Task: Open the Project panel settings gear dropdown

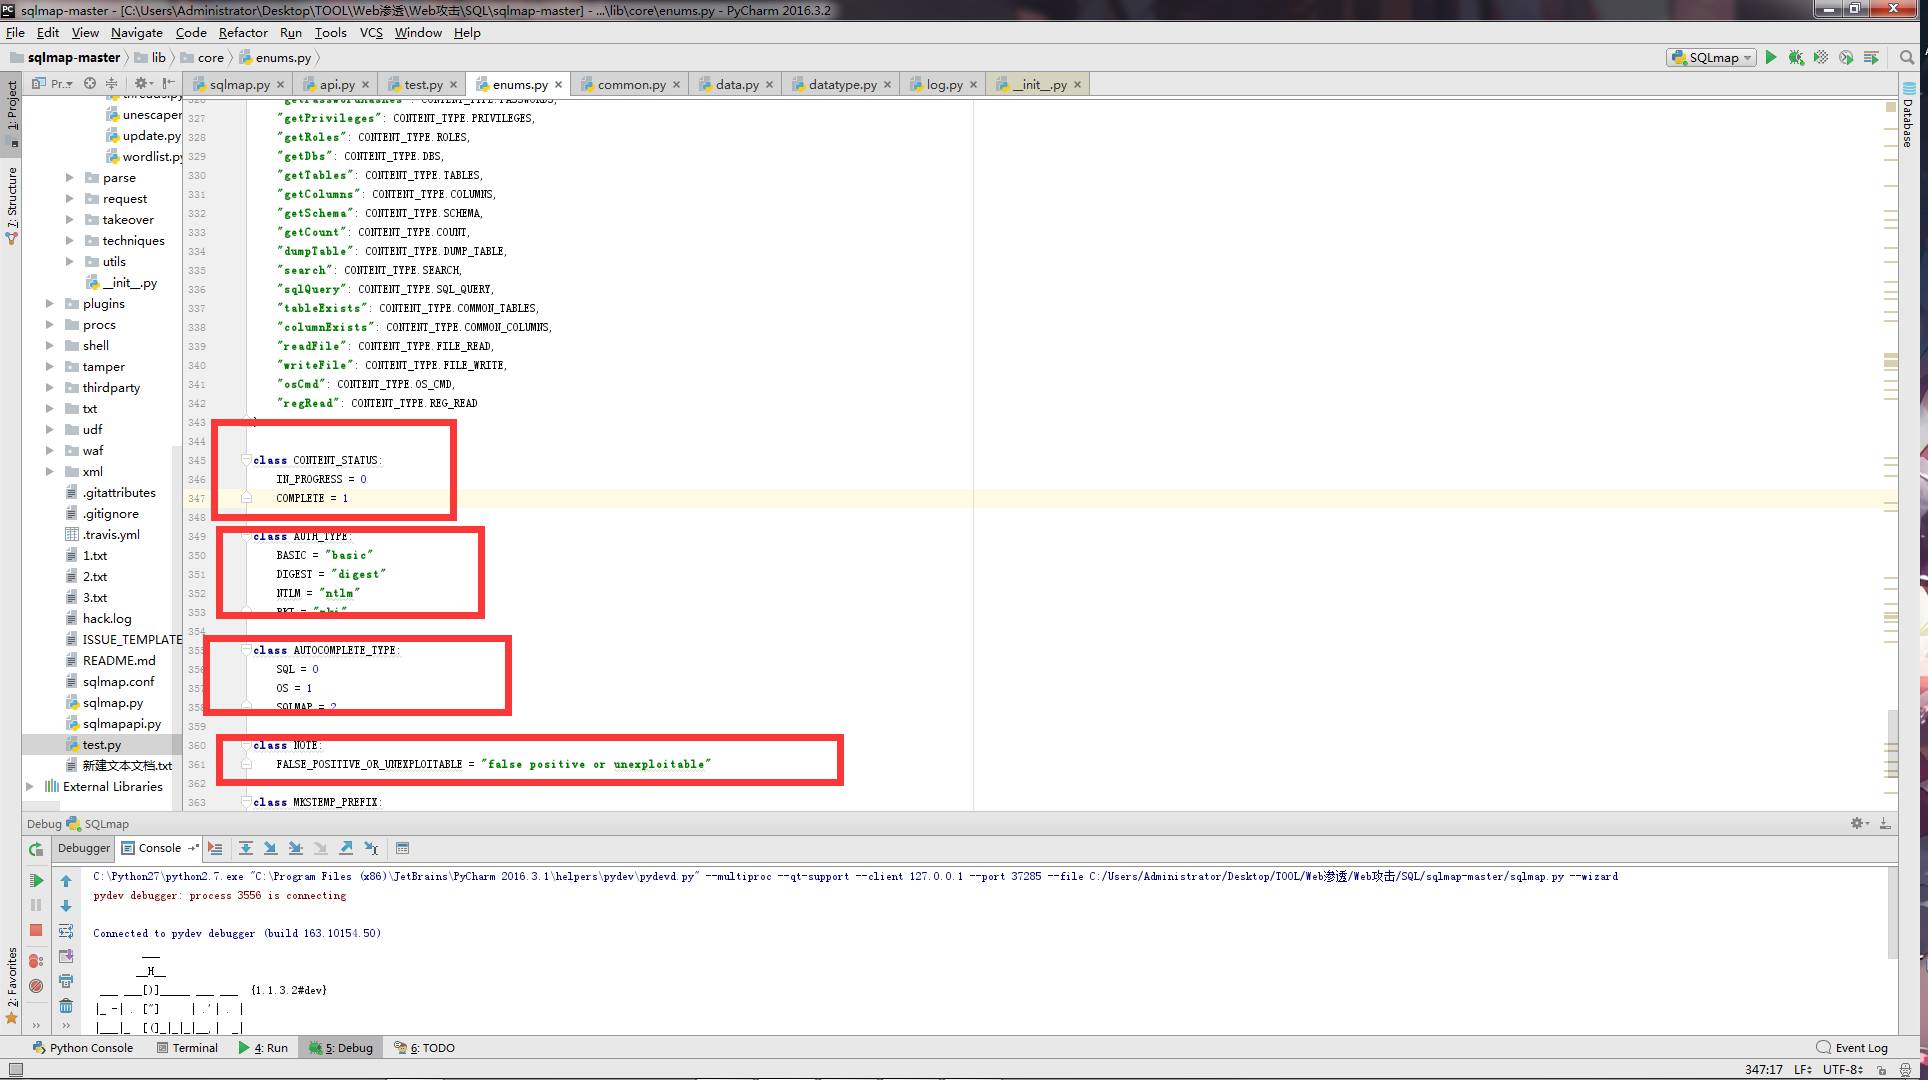Action: pos(144,84)
